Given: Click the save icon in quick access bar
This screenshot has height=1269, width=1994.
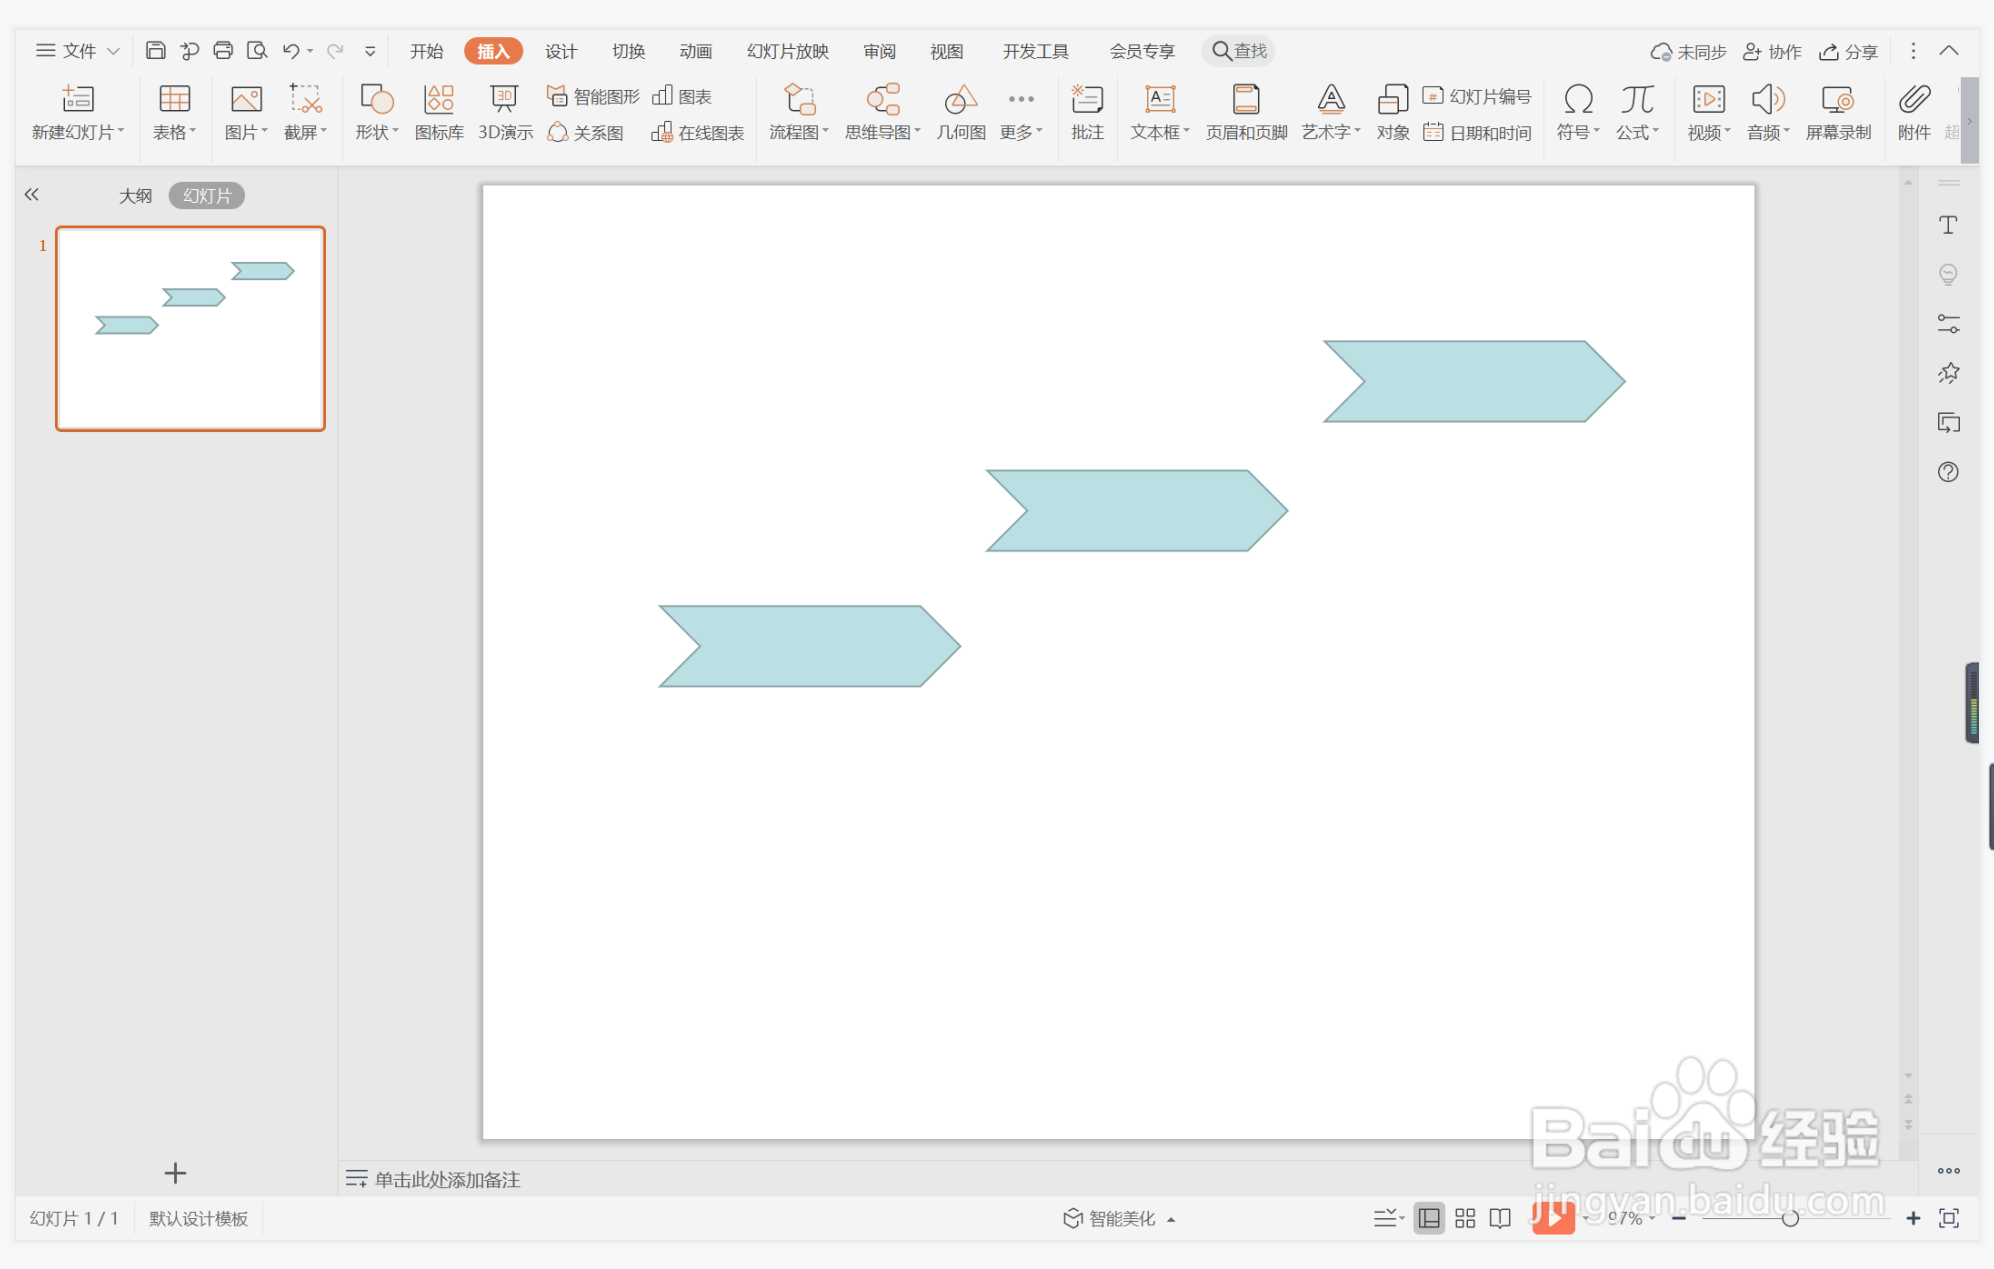Looking at the screenshot, I should 155,51.
